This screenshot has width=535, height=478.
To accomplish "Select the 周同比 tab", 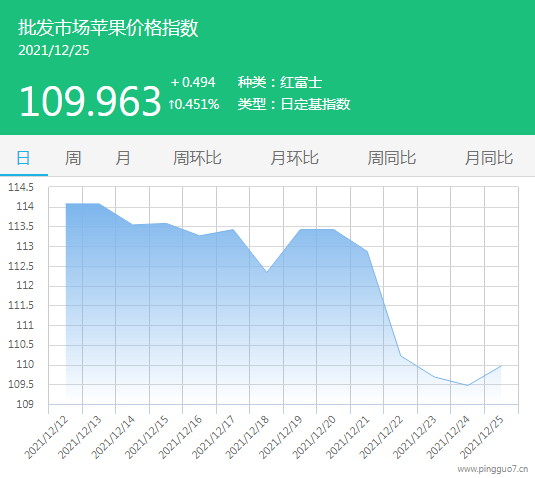I will pos(392,158).
